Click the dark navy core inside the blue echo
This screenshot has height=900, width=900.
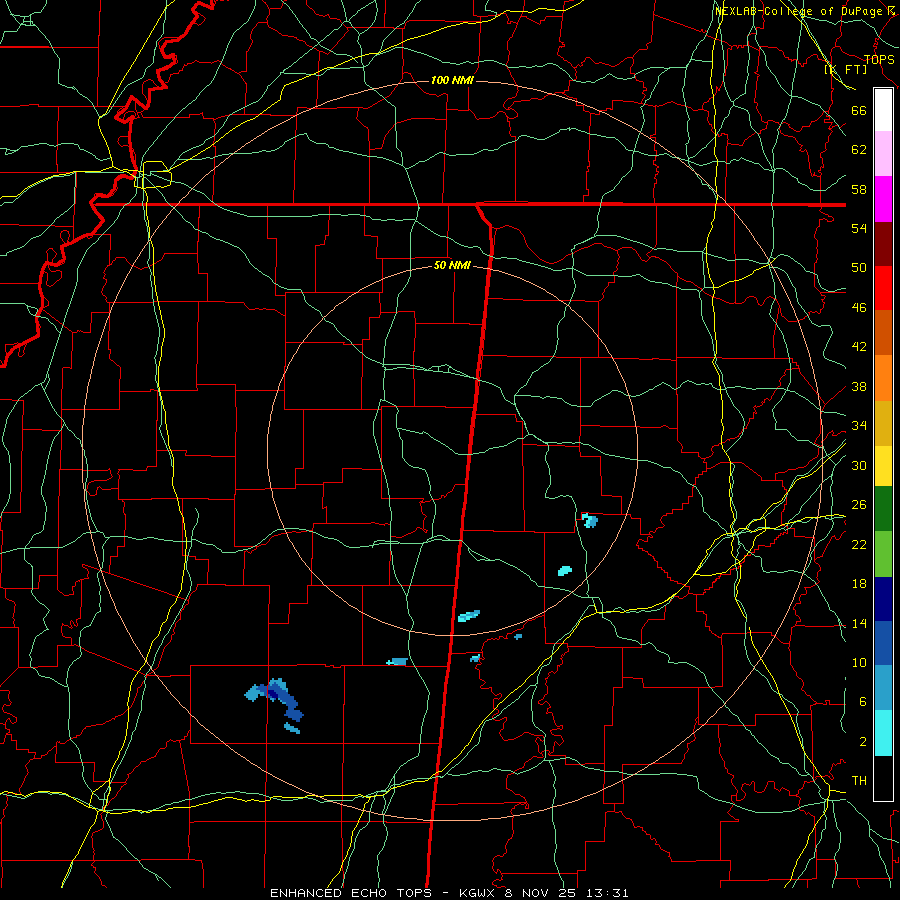tap(272, 694)
